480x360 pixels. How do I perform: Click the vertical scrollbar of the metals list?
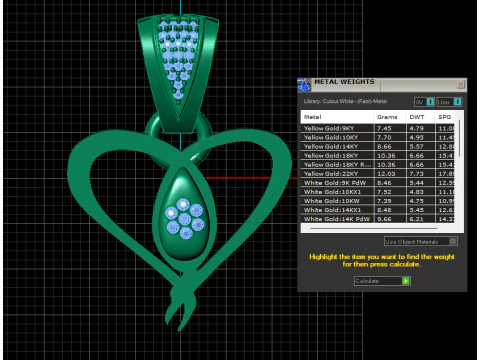459,138
